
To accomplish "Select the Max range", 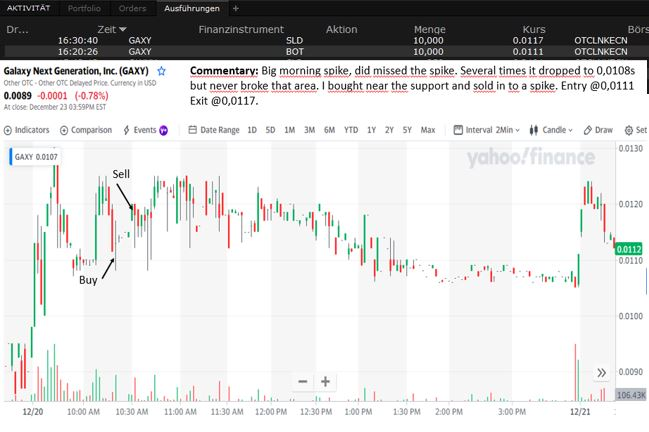I will [428, 130].
